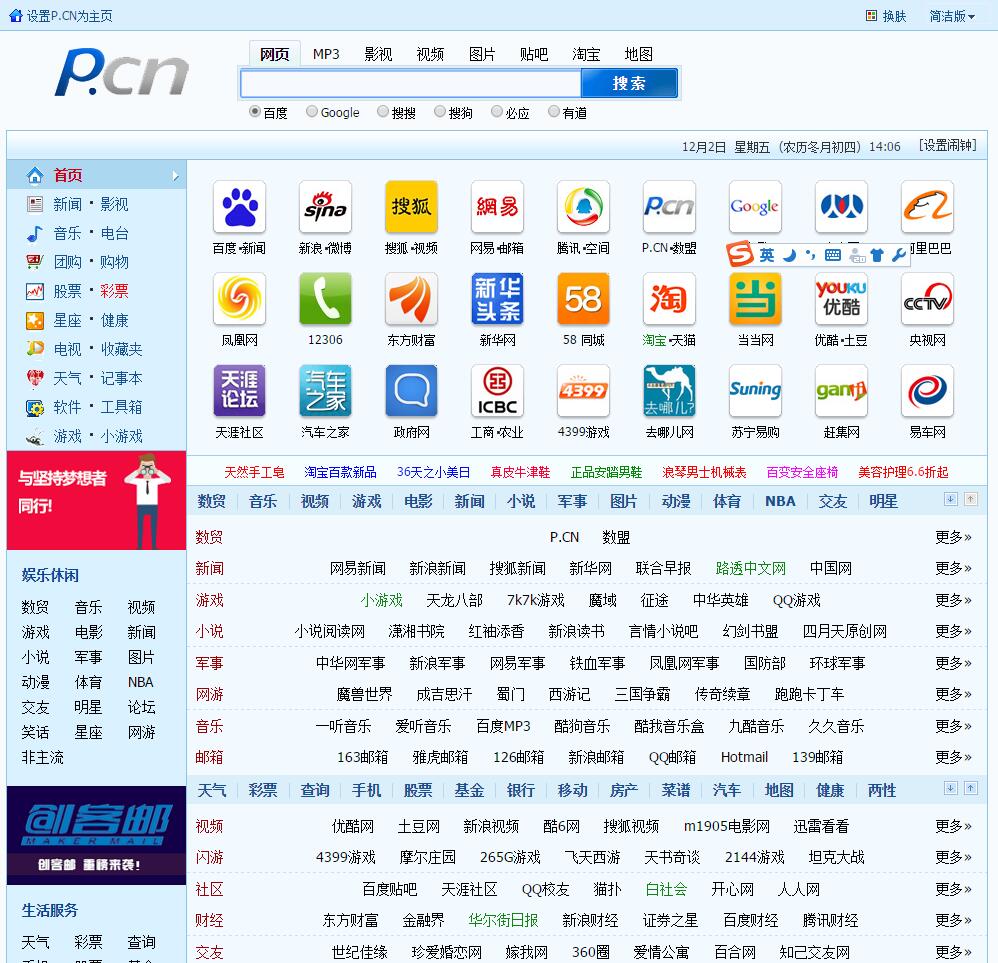The width and height of the screenshot is (998, 963).
Task: Click the Suning icon
Action: tap(755, 391)
